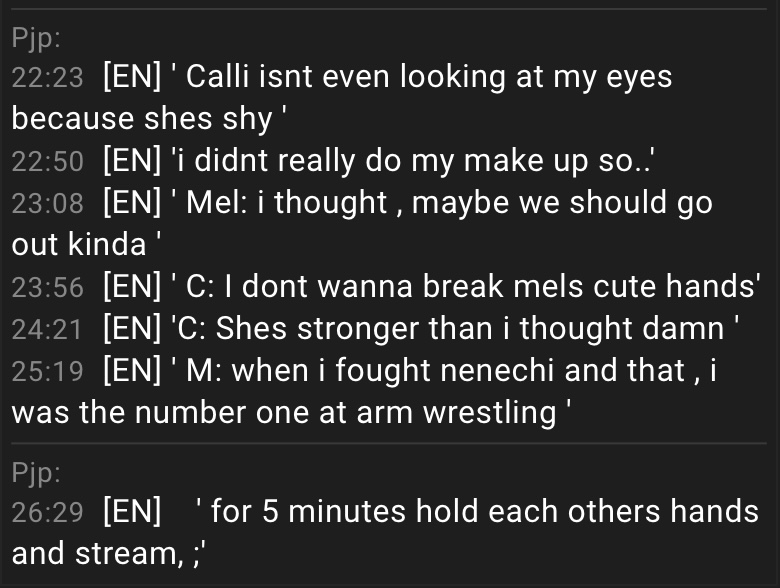This screenshot has height=588, width=780.
Task: Select the second Pjp author name
Action: coord(36,472)
